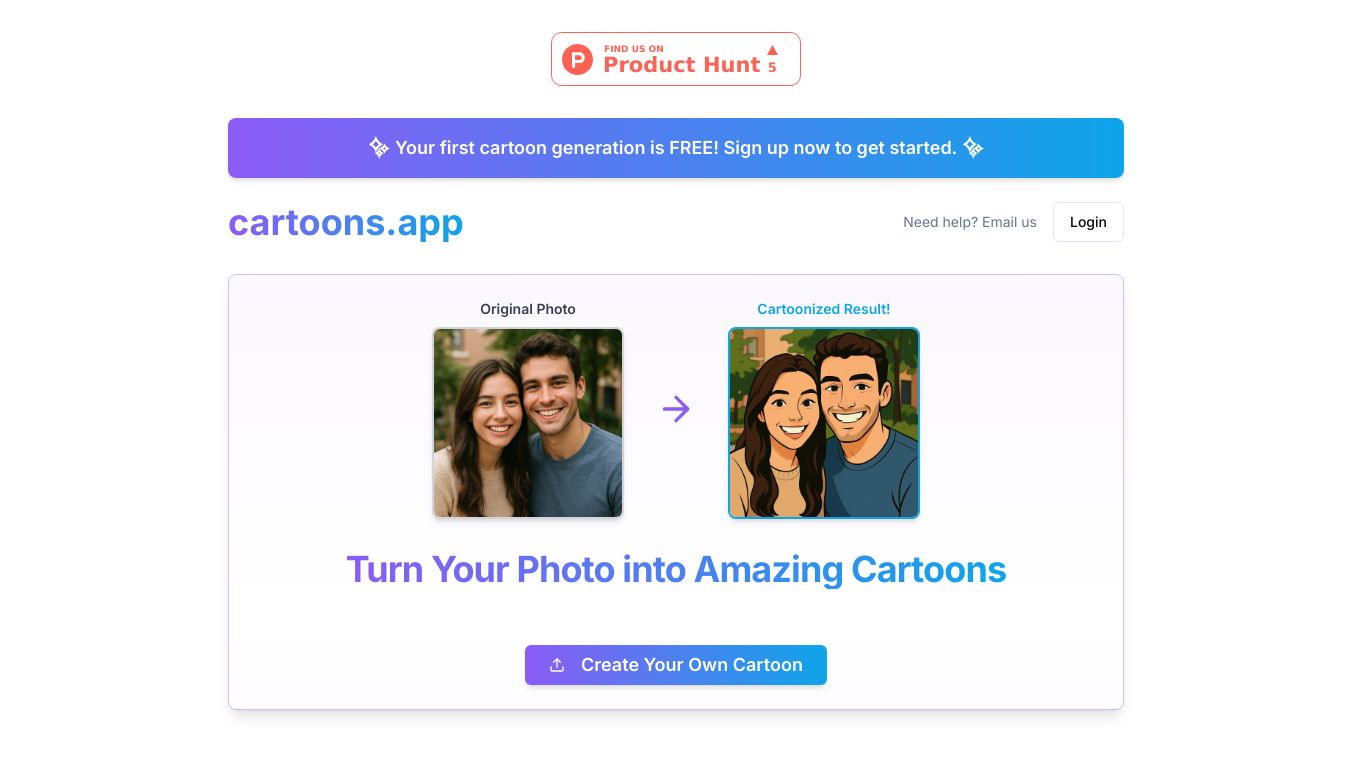This screenshot has width=1352, height=760.
Task: Click the "Turn Your Photo into Amazing Cartoons" heading
Action: point(676,570)
